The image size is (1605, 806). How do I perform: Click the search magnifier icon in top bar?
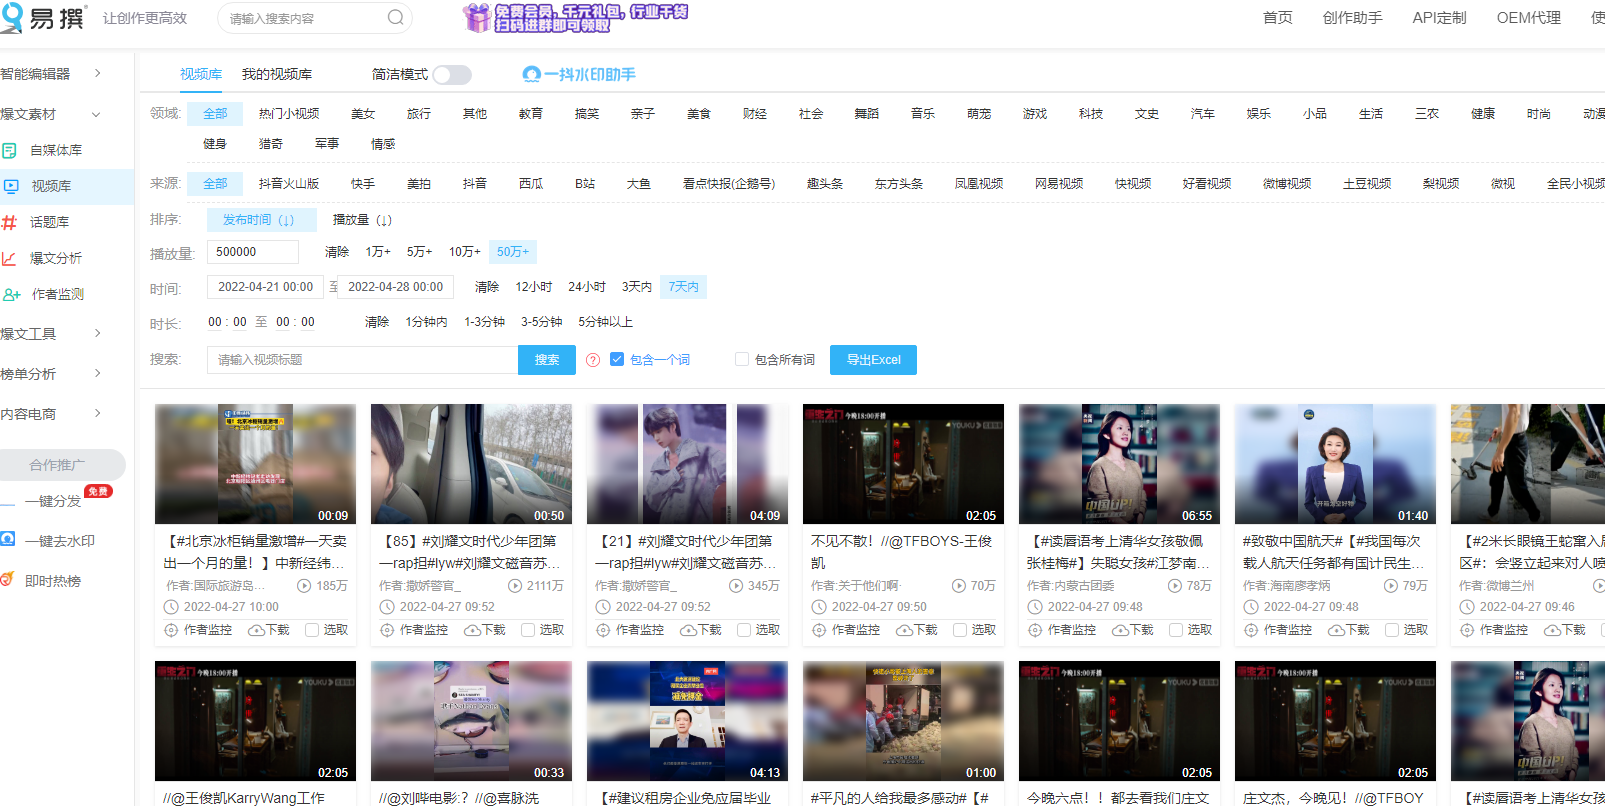pos(396,17)
